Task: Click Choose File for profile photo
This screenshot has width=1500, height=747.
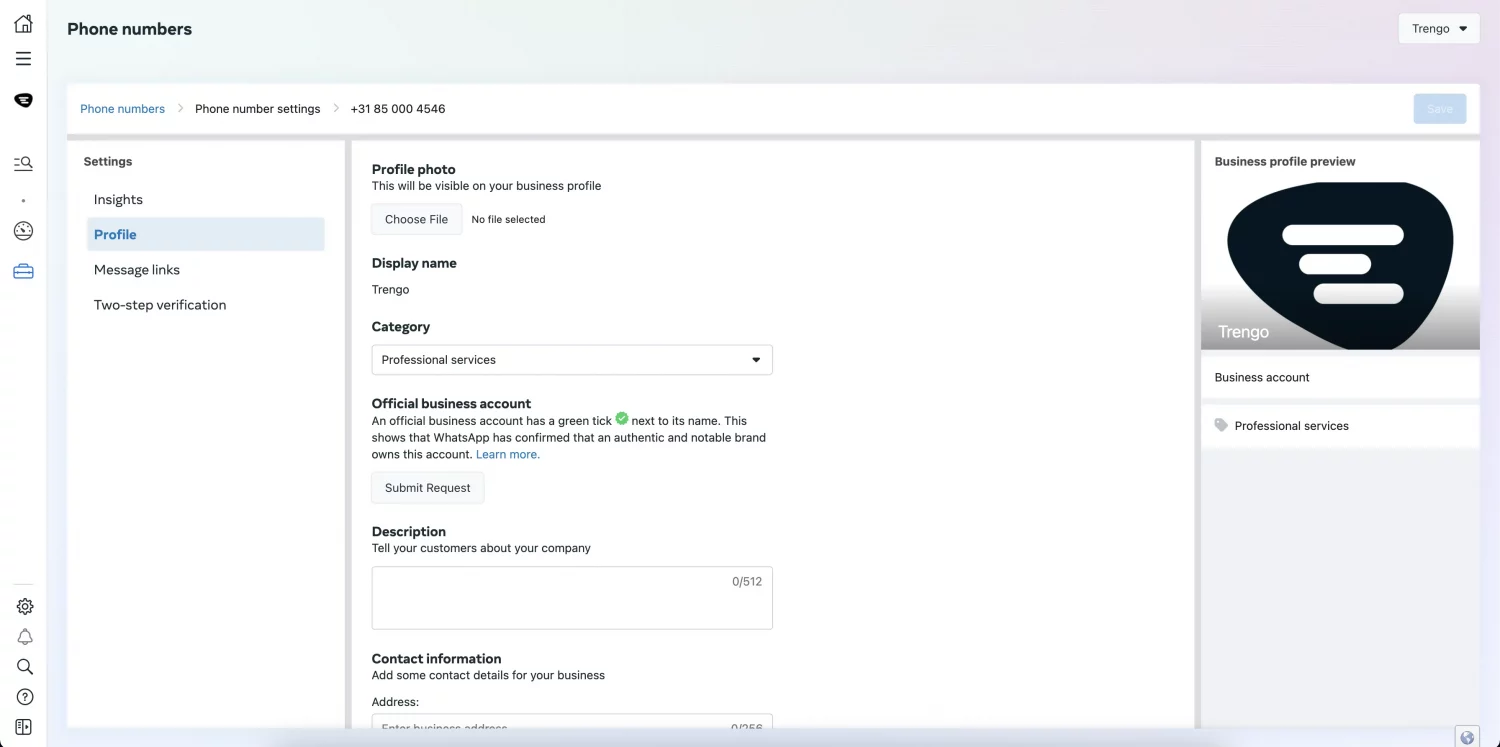Action: tap(417, 219)
